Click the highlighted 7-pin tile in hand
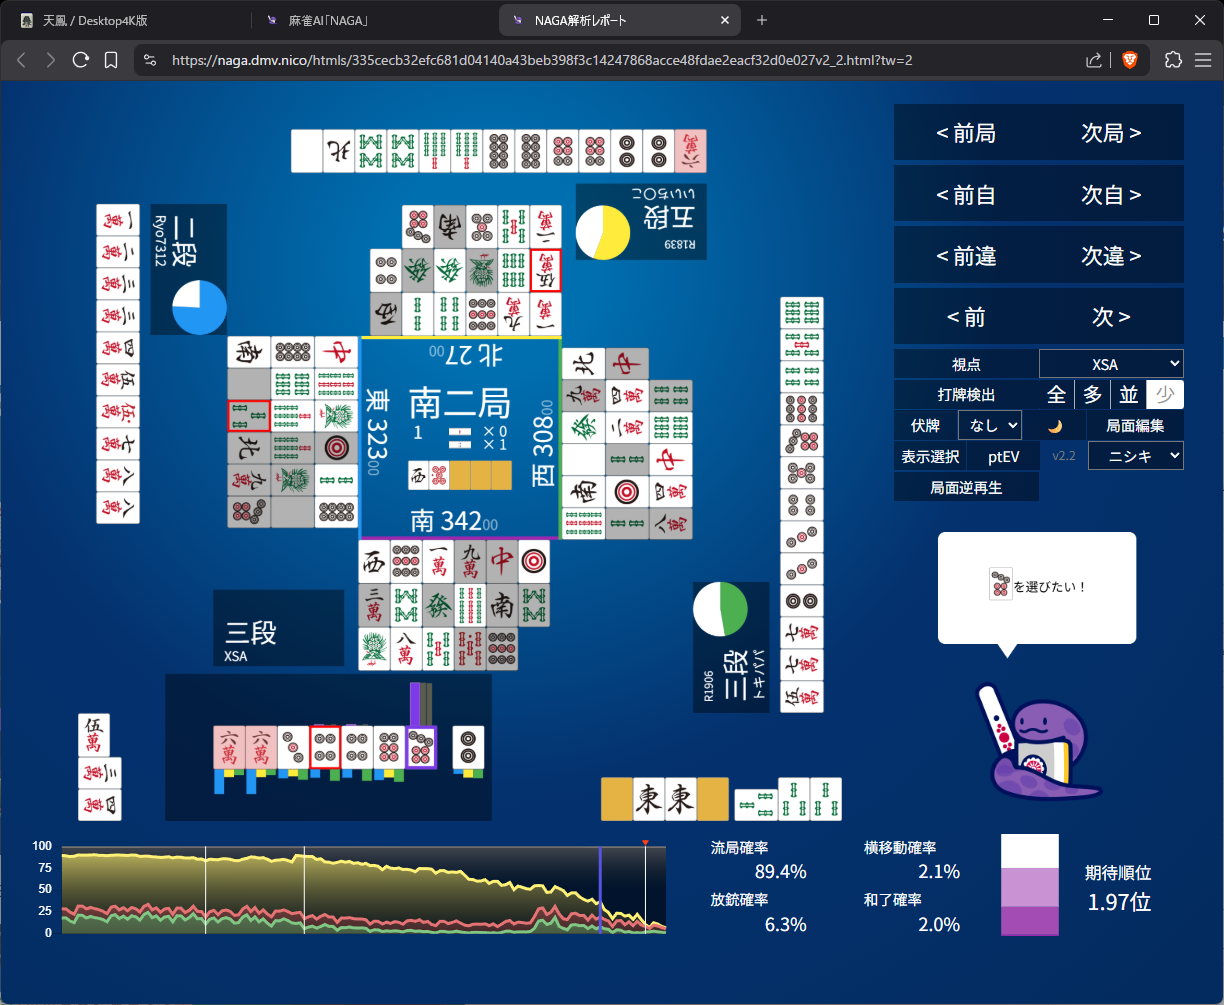 [421, 747]
